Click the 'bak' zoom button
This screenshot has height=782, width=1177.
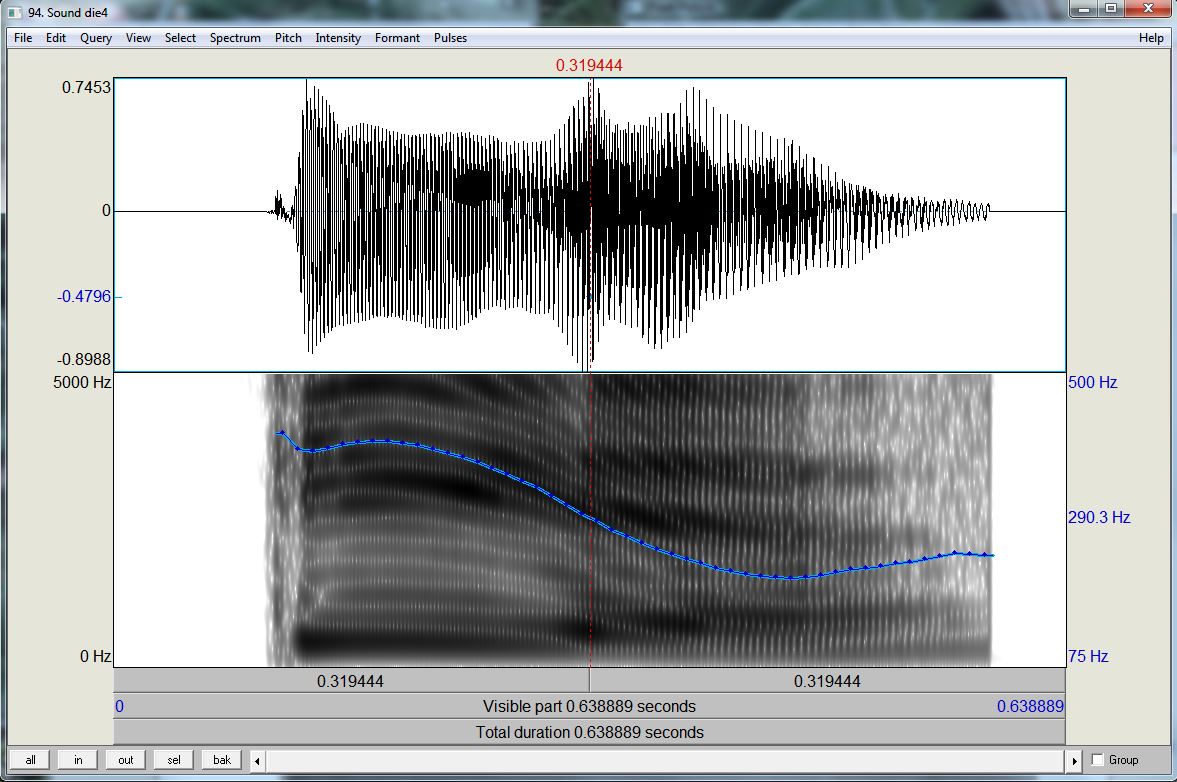click(221, 760)
